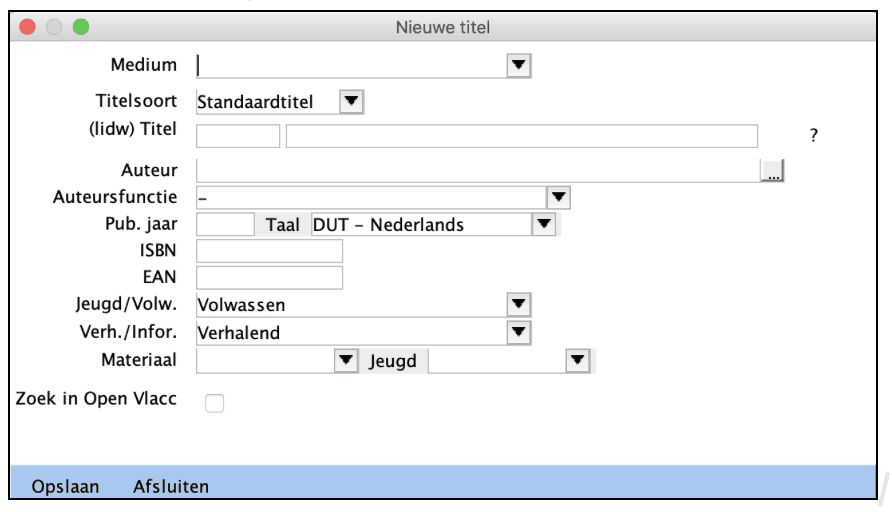Screen dimensions: 892x512
Task: Click the Auteur text field
Action: [478, 171]
